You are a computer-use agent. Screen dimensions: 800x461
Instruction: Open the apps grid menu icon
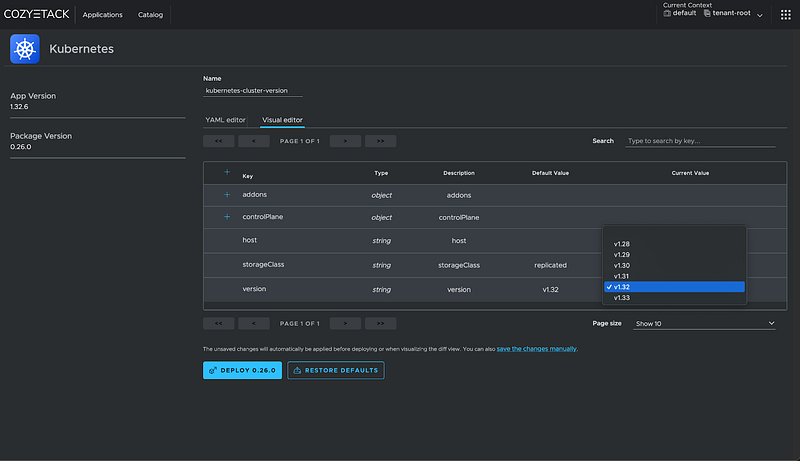coord(784,15)
